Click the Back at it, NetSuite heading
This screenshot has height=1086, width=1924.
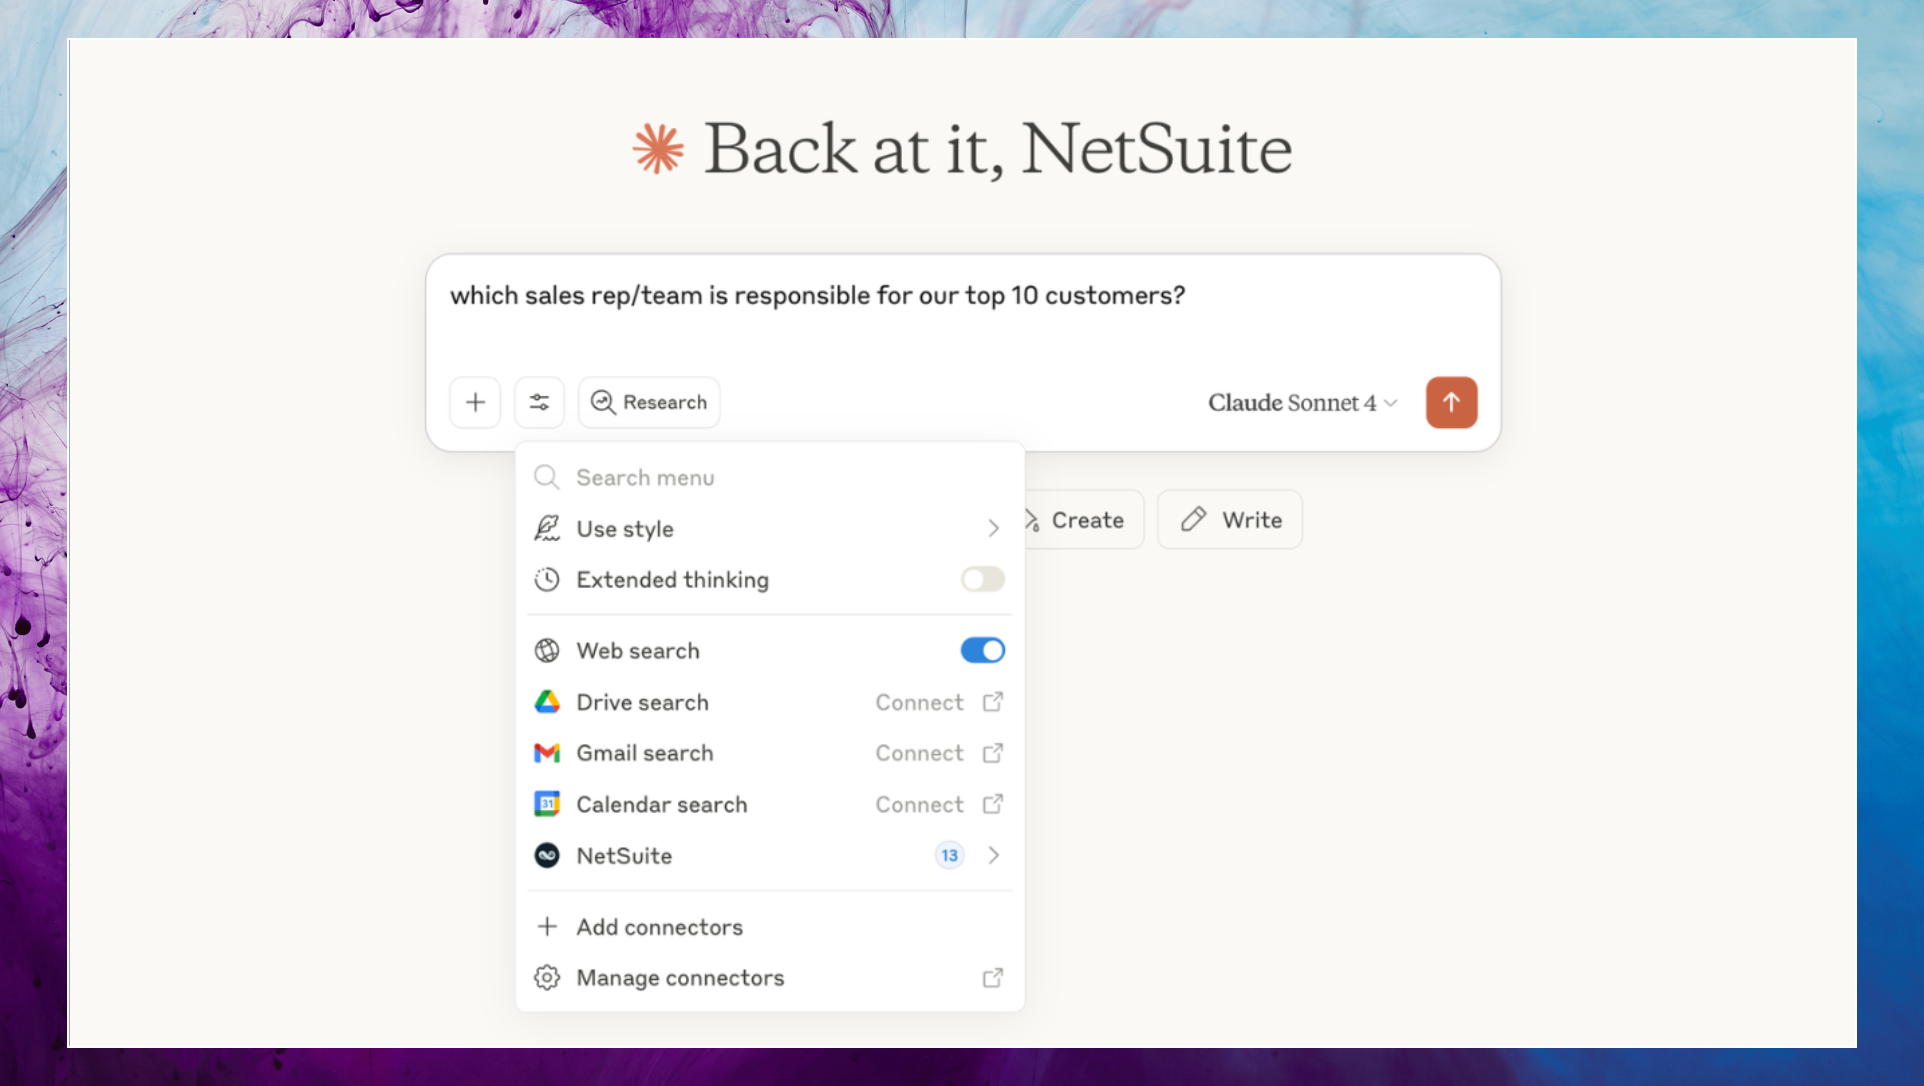[997, 149]
